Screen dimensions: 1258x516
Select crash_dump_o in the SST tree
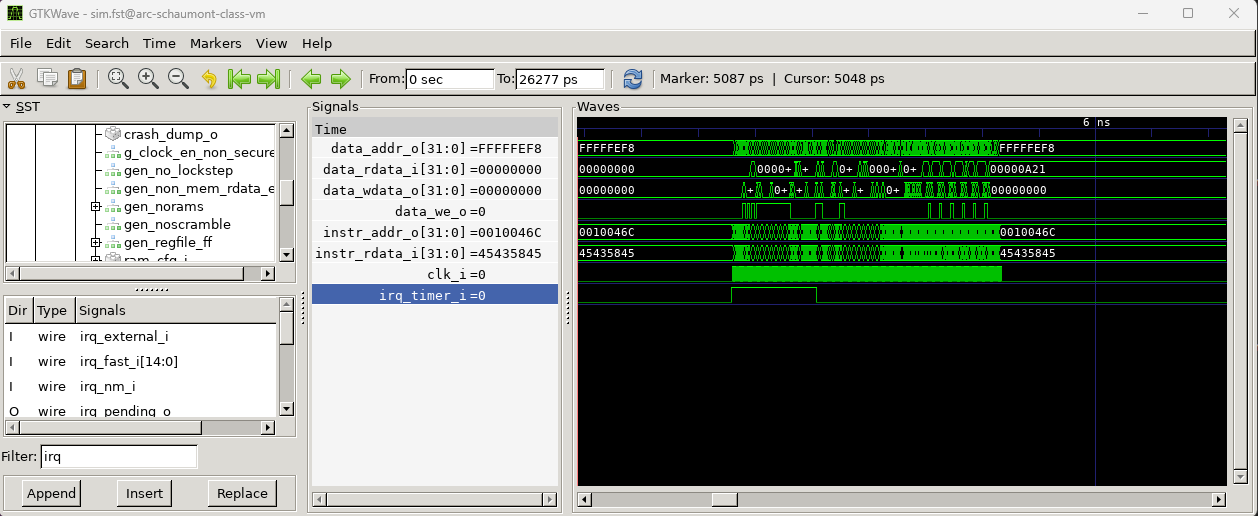click(x=170, y=134)
